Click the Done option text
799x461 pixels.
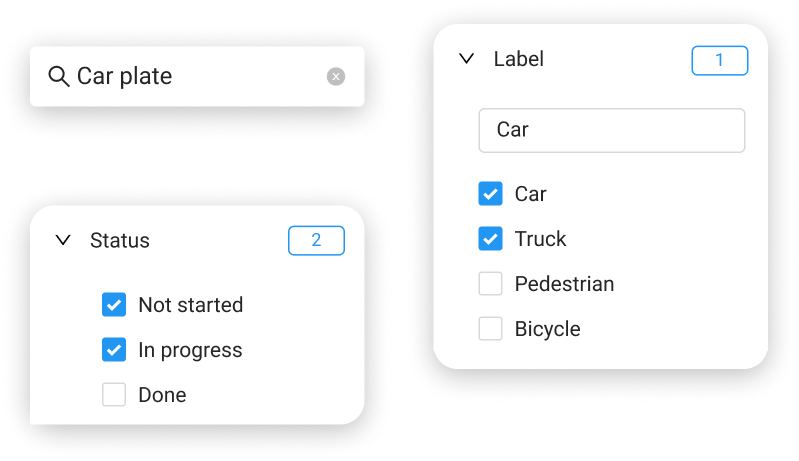(x=162, y=395)
